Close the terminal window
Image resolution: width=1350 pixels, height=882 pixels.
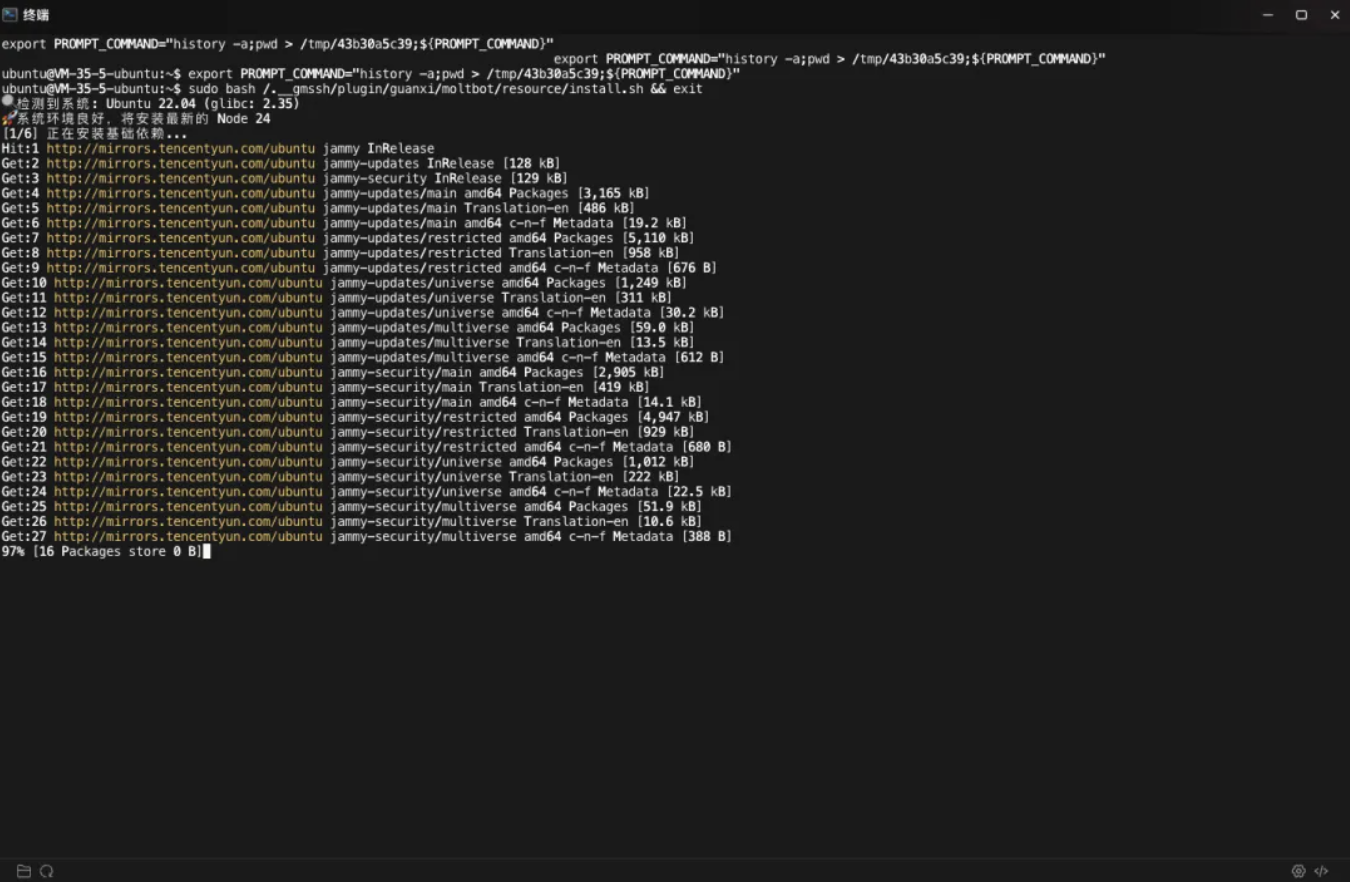1334,15
